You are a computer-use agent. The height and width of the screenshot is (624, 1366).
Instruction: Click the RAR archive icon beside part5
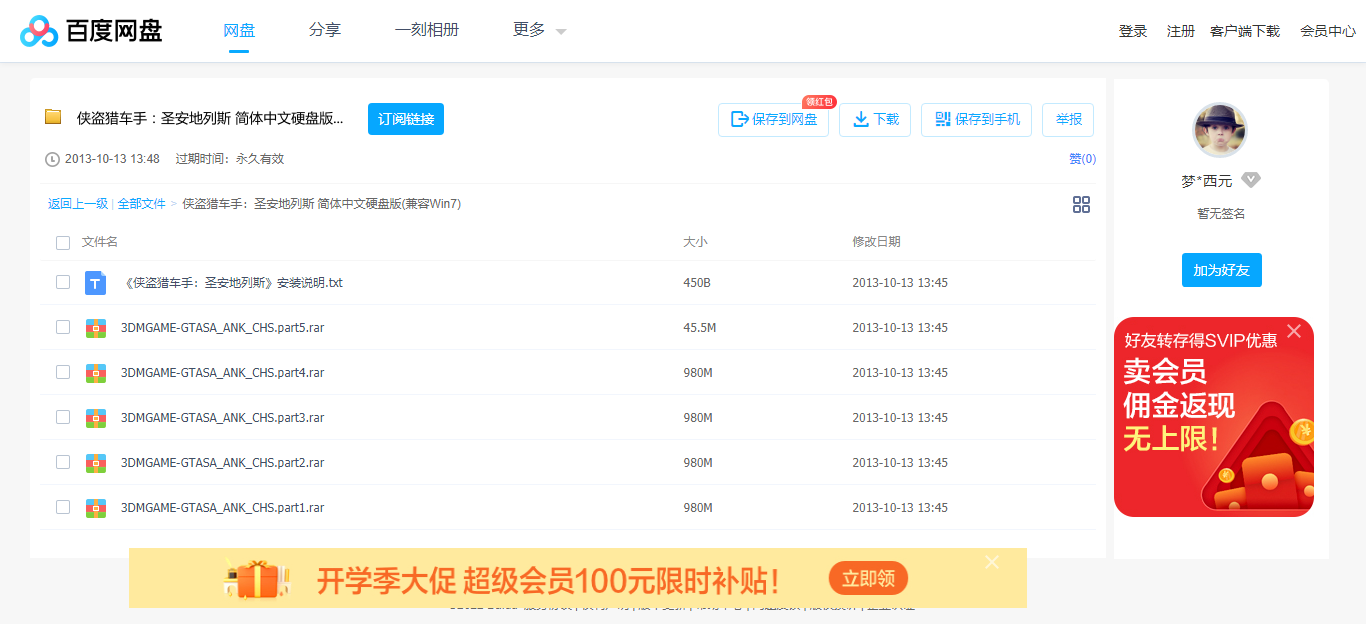pos(95,327)
